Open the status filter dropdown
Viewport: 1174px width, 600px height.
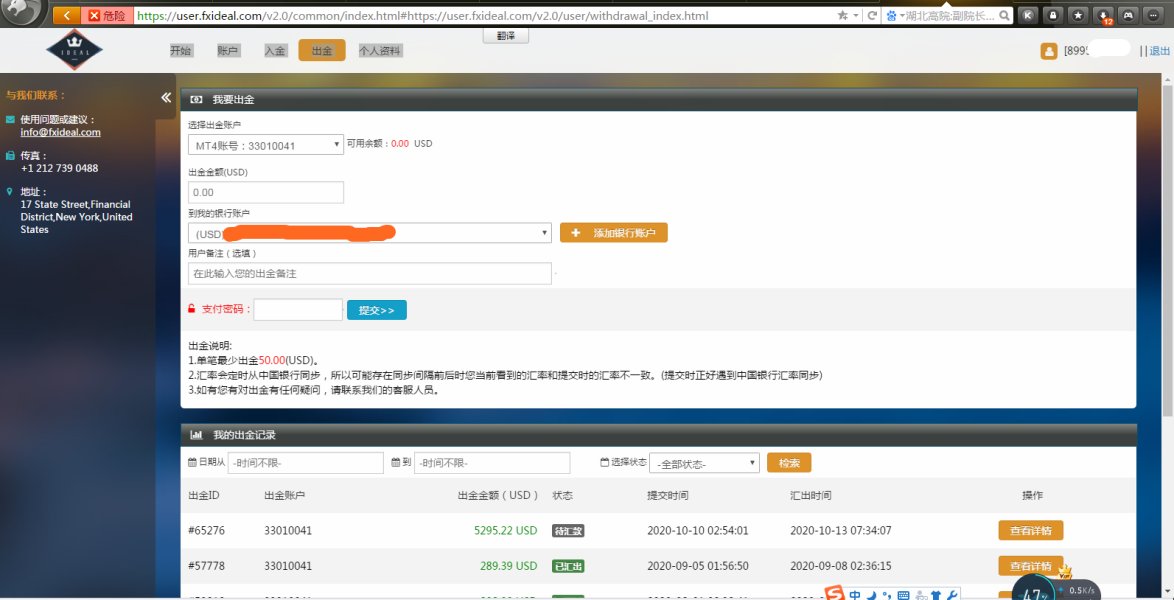[x=704, y=463]
